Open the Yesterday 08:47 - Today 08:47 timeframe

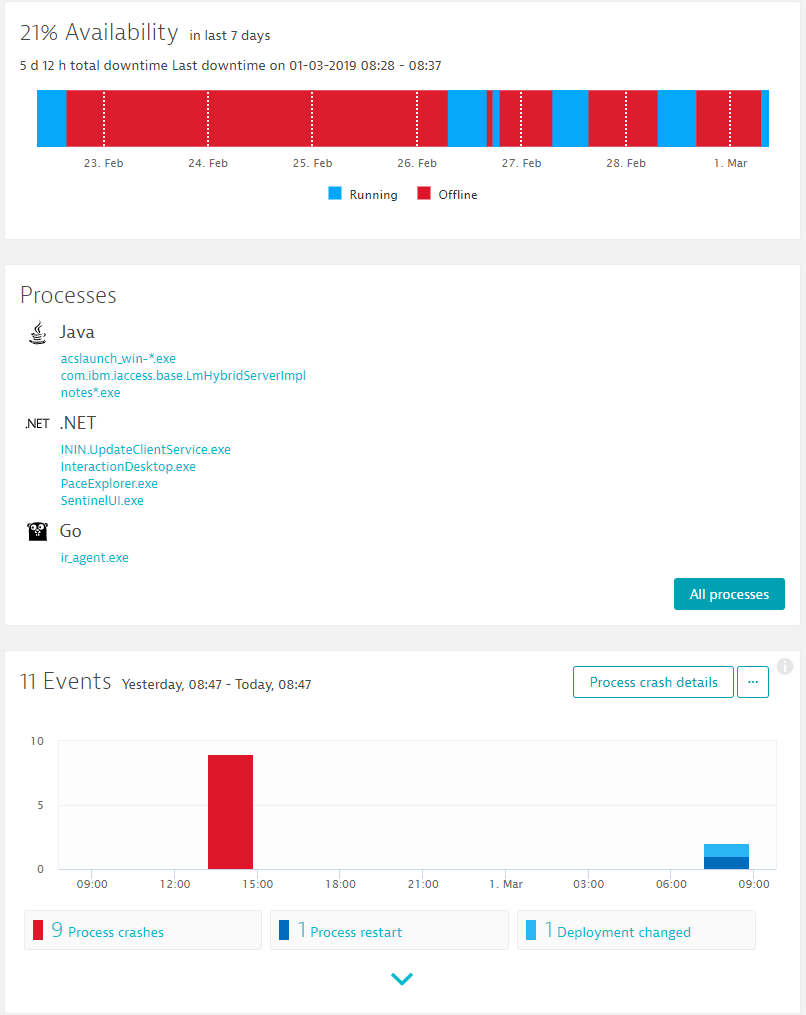coord(216,685)
